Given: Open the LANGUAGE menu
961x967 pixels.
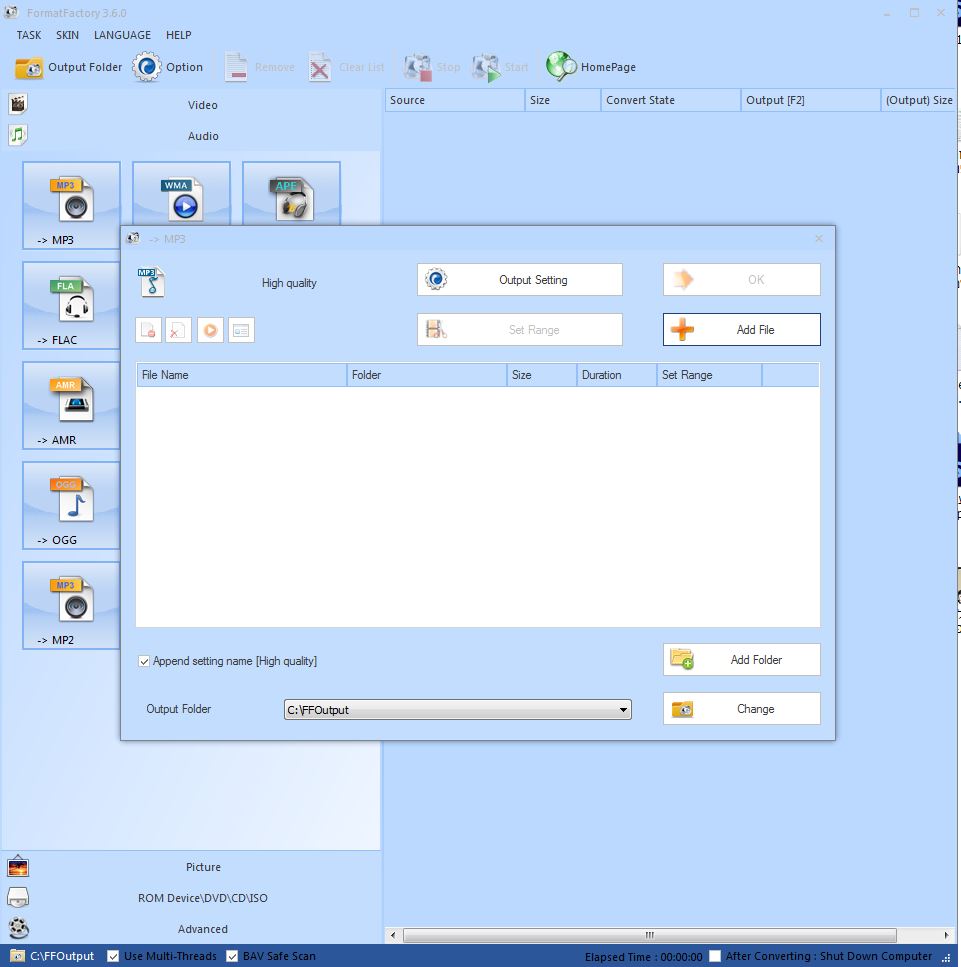Looking at the screenshot, I should point(122,35).
